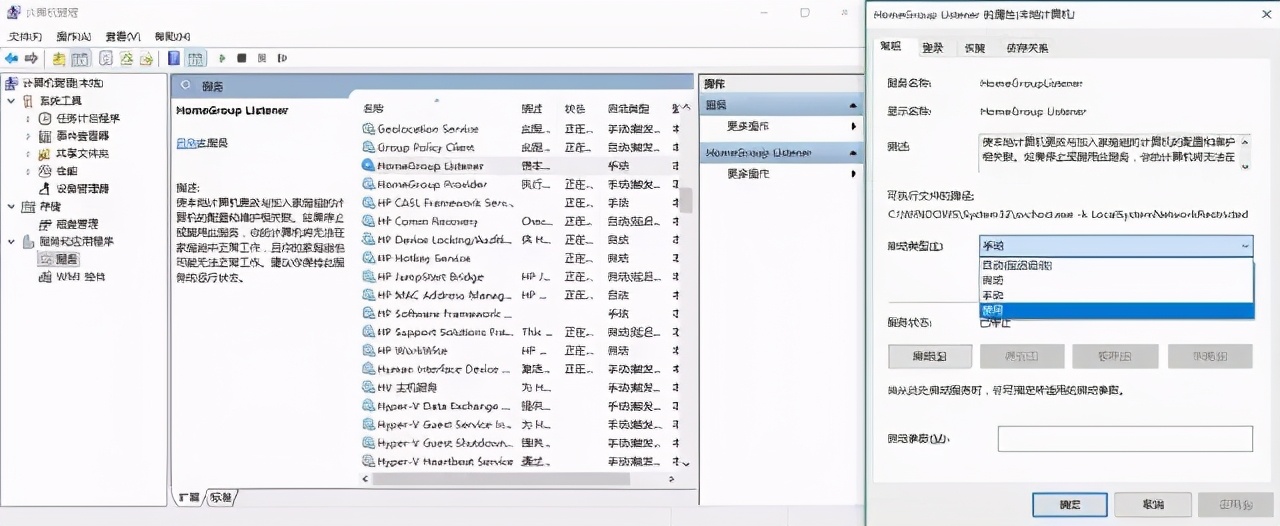Collapse the System Tools tree node
The image size is (1280, 526).
pyautogui.click(x=12, y=101)
